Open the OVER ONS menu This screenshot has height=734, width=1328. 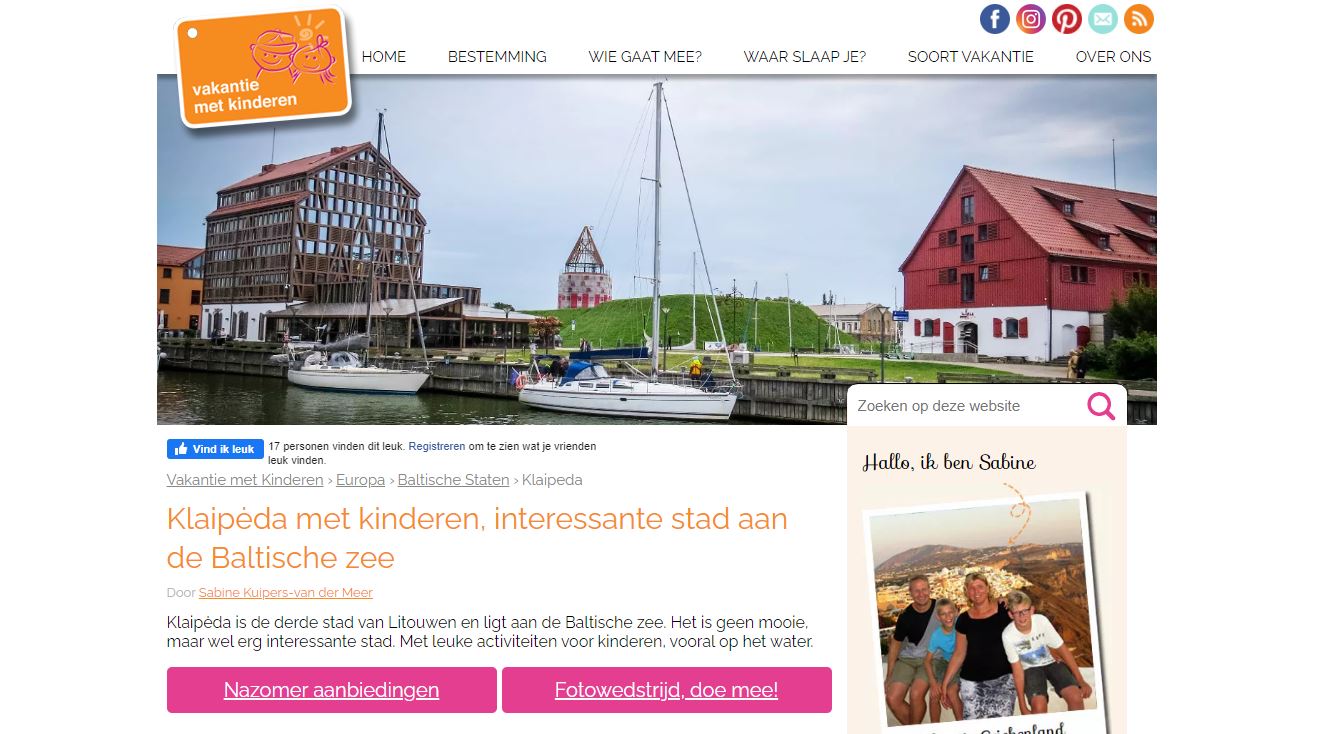pyautogui.click(x=1113, y=57)
